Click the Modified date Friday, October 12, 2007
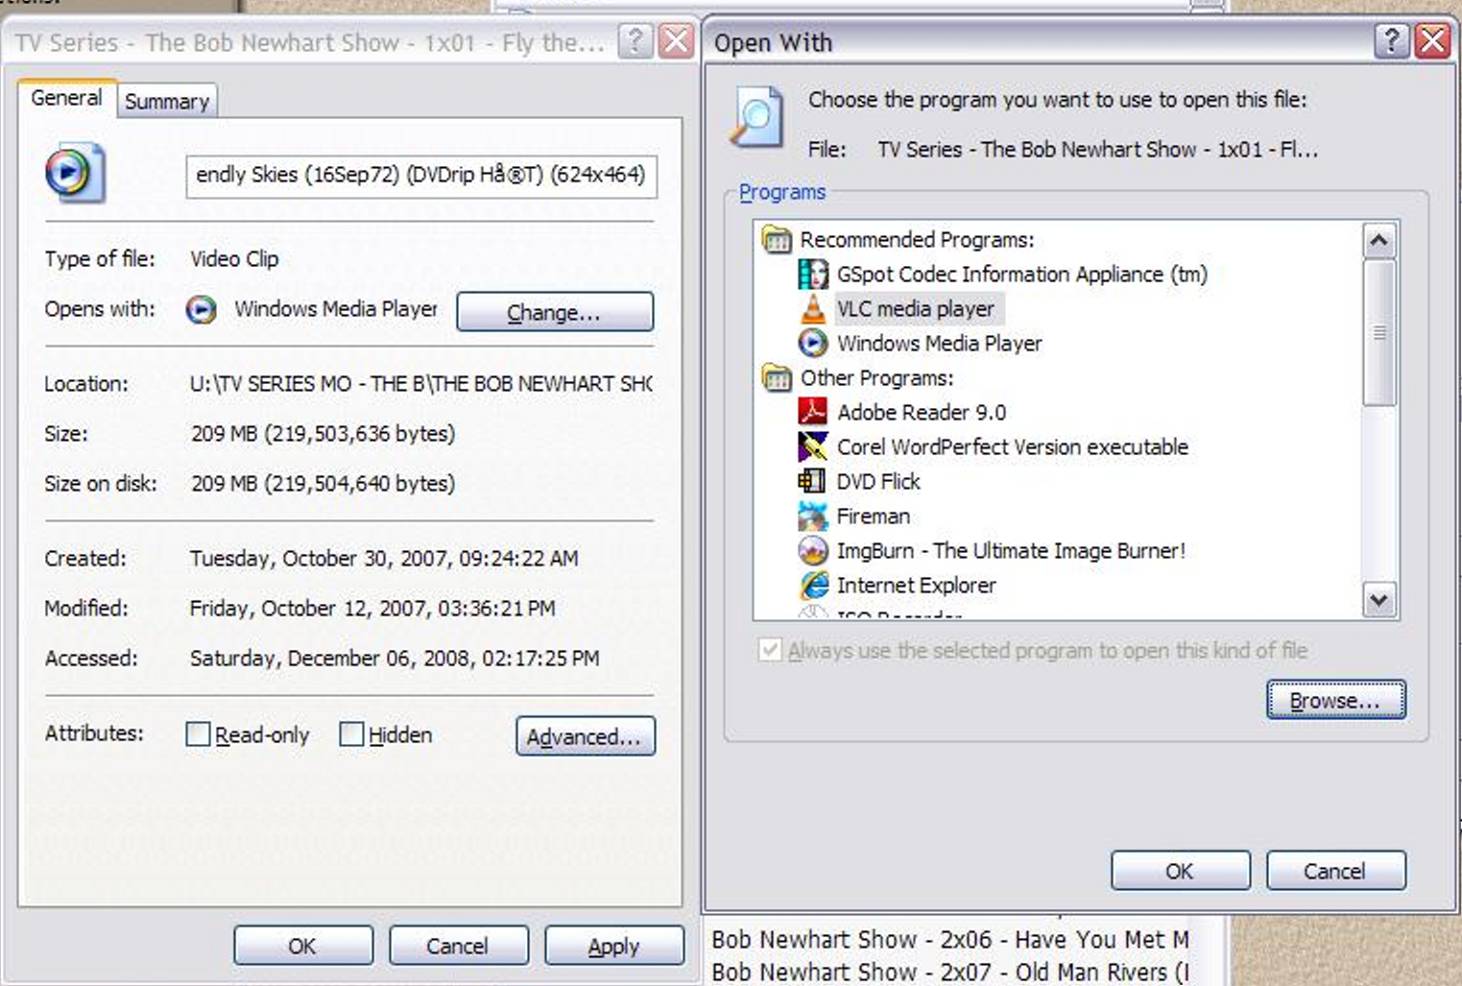This screenshot has height=986, width=1462. [372, 609]
